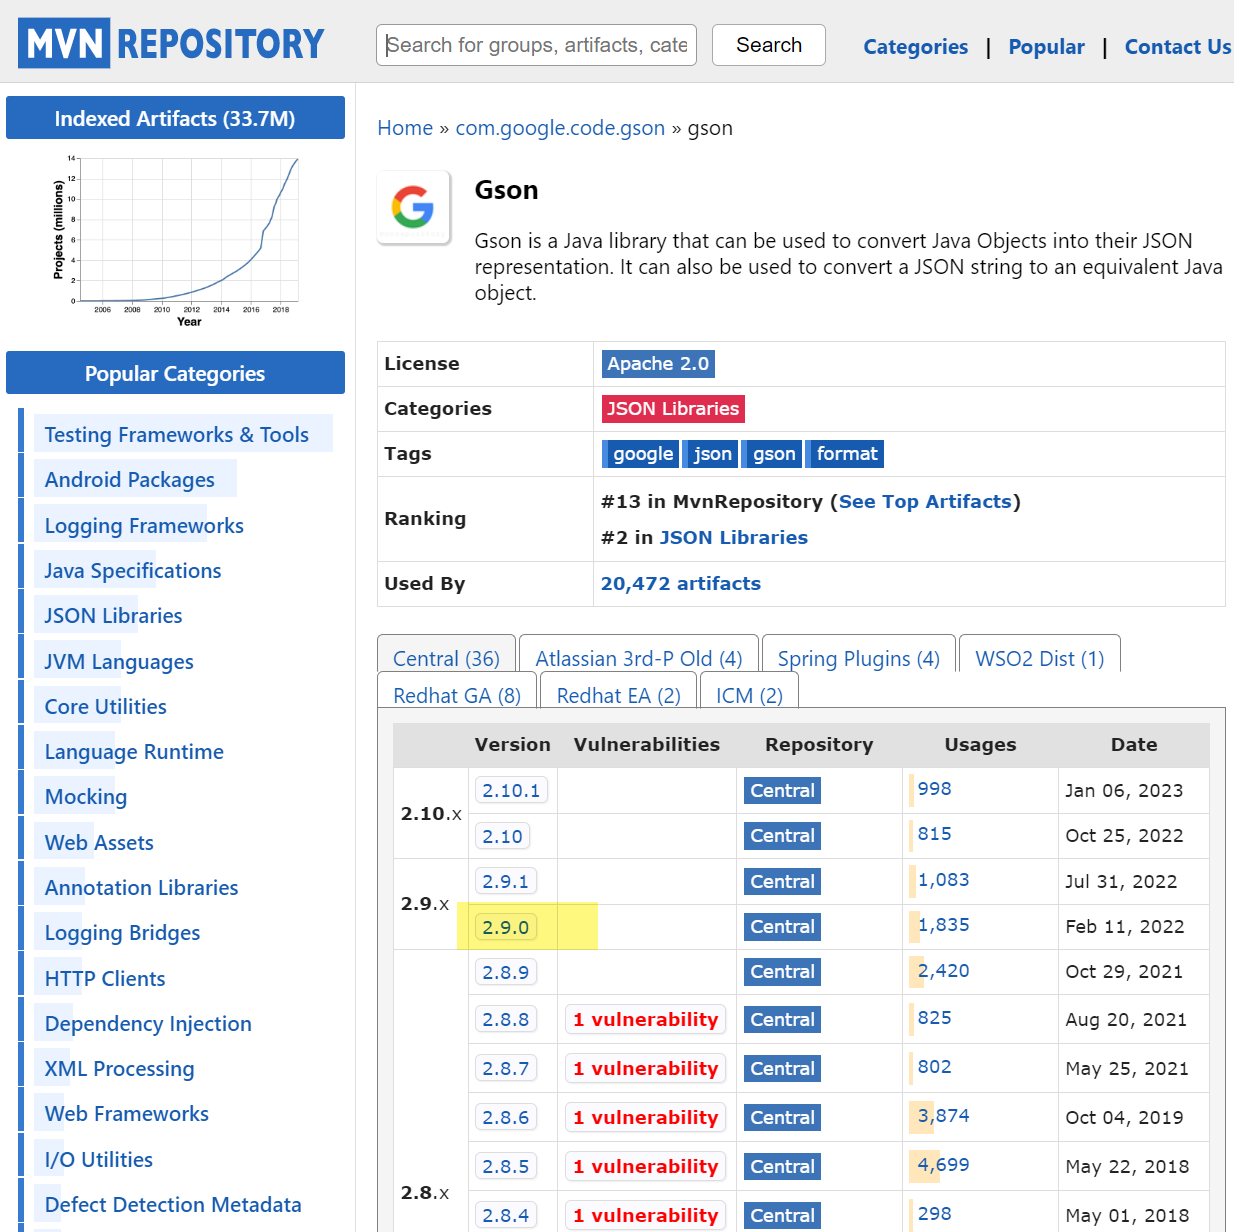Screen dimensions: 1234x1232
Task: Switch to Atlassian 3rd-P Old (4) tab
Action: tap(639, 658)
